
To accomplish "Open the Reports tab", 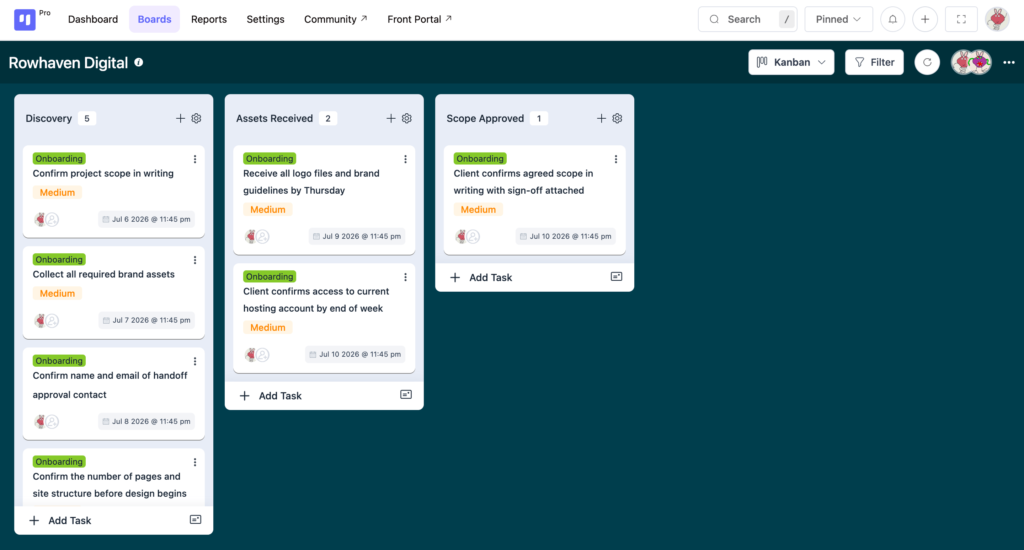I will coord(209,20).
